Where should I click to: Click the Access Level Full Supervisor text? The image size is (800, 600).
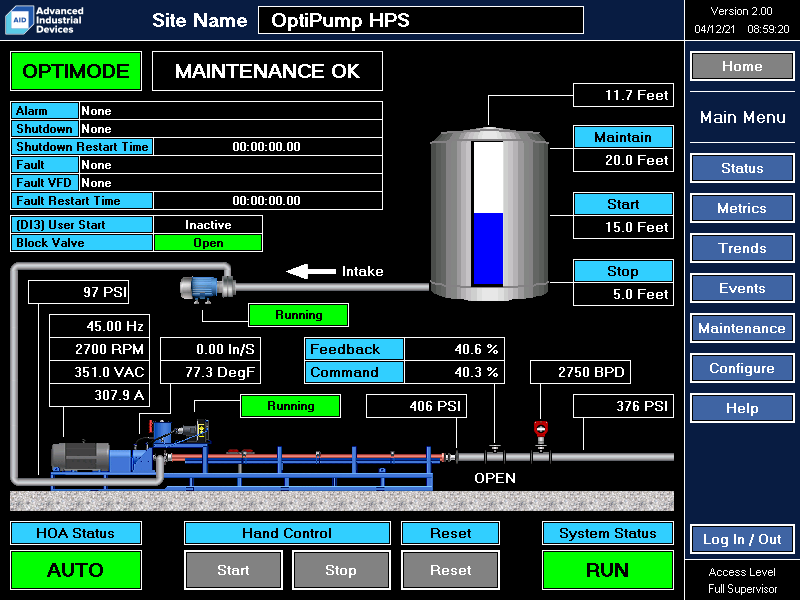[x=742, y=581]
